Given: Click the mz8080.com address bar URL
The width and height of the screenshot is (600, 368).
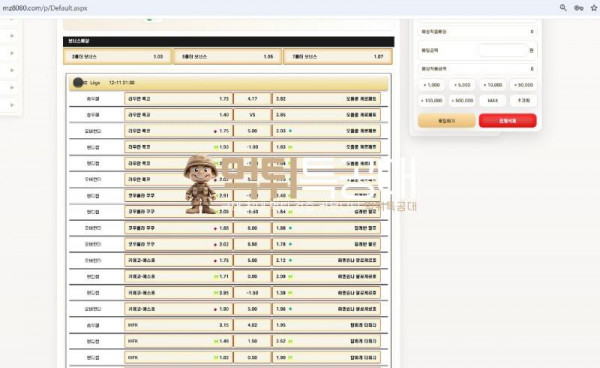Looking at the screenshot, I should point(45,8).
